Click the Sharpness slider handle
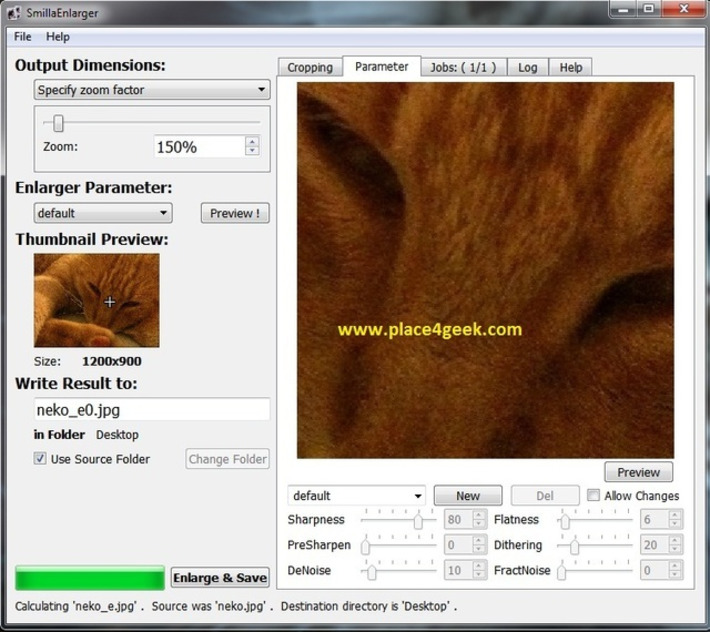 tap(418, 521)
